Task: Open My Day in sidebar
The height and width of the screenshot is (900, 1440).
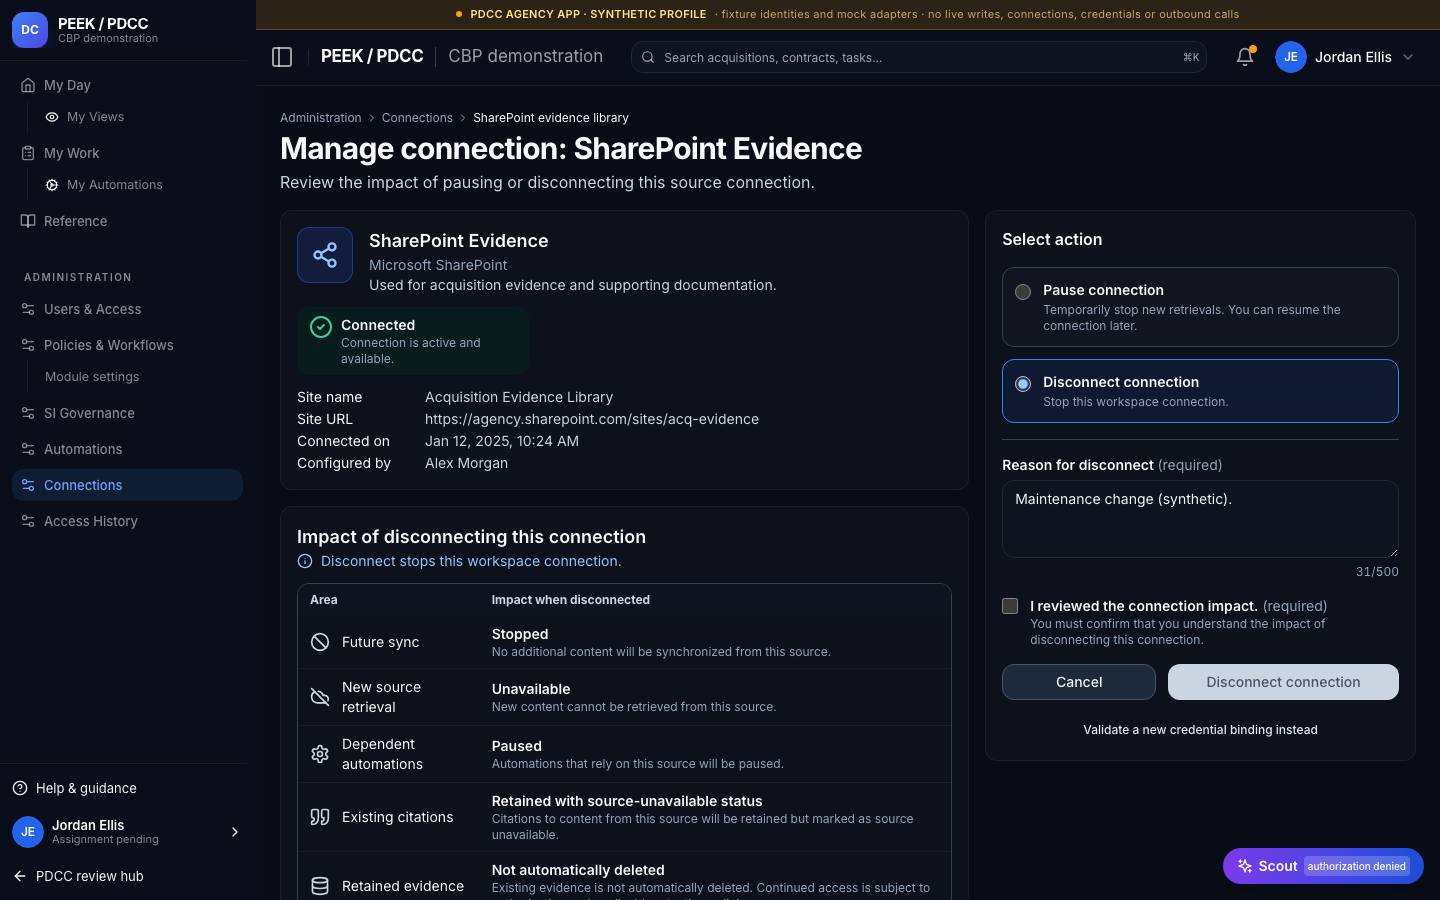Action: coord(127,85)
